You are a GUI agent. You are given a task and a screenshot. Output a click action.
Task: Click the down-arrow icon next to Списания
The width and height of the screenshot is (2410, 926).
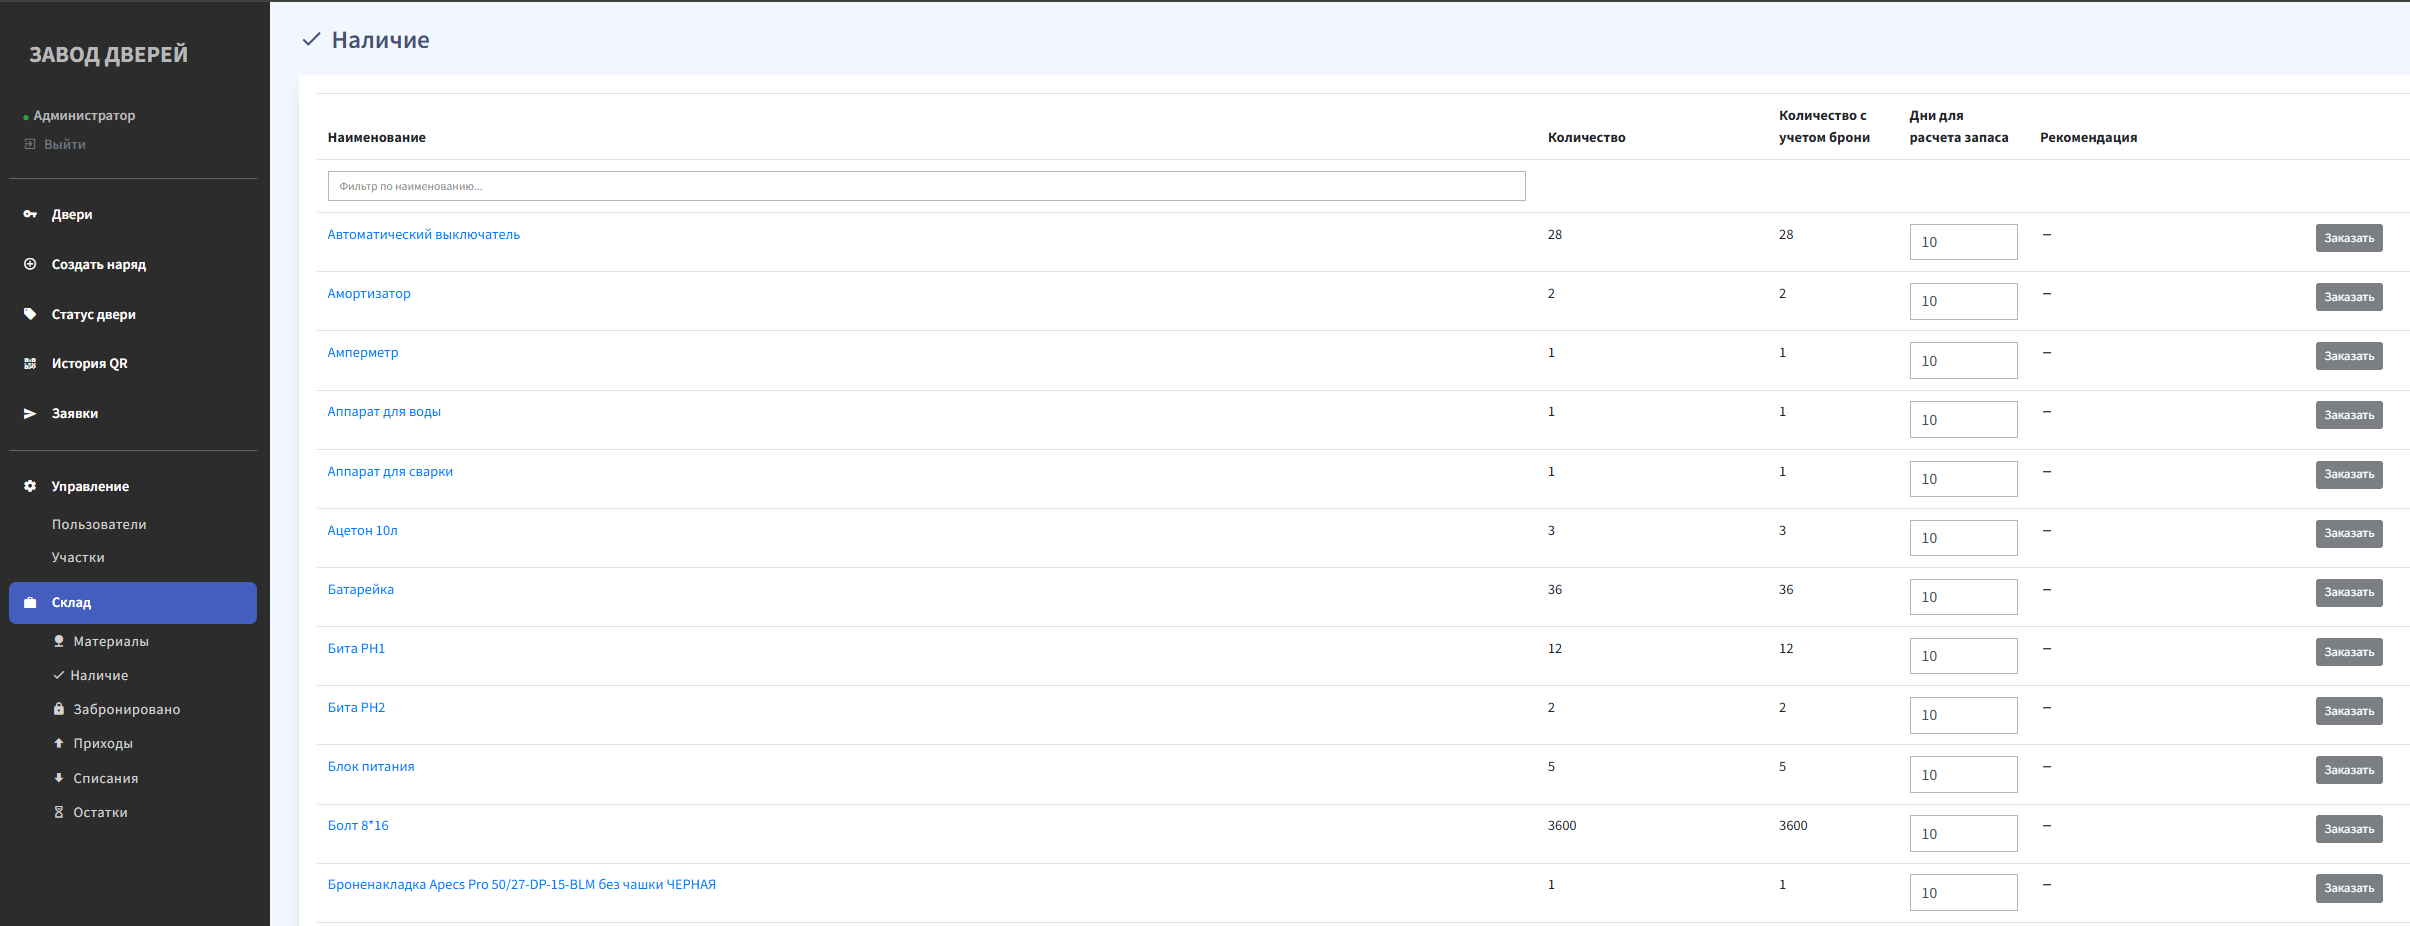click(x=59, y=778)
